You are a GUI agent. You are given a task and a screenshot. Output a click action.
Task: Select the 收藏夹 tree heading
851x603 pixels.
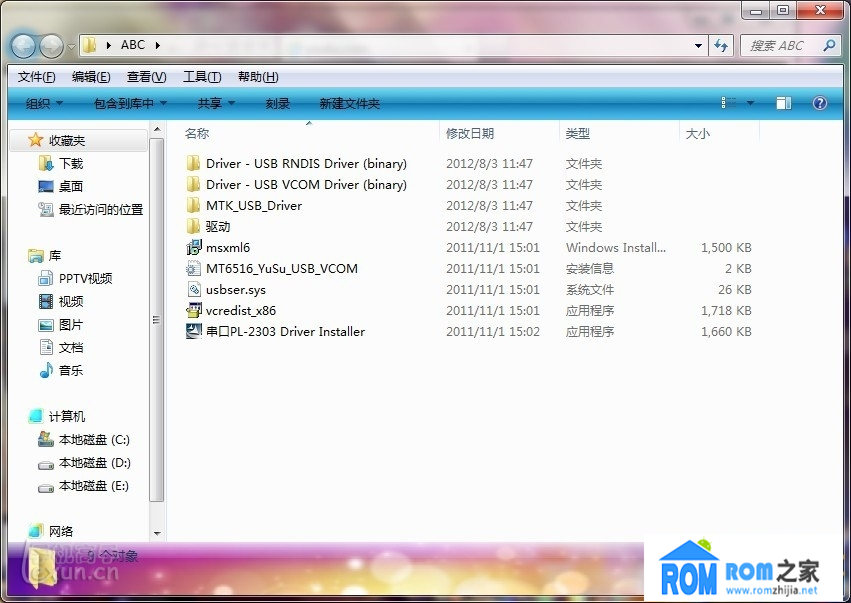[67, 141]
